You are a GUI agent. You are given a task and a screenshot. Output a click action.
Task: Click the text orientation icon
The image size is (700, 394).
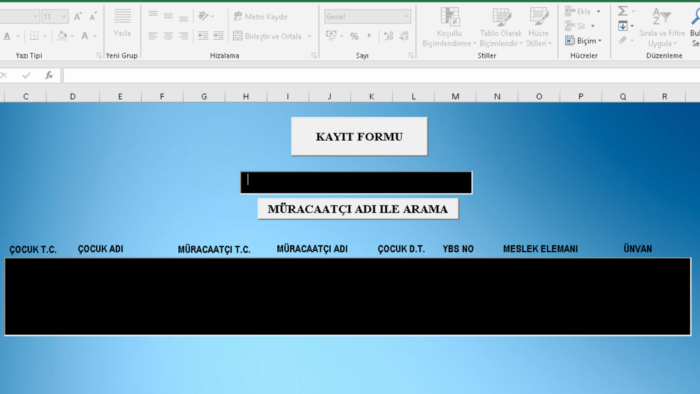coord(204,16)
